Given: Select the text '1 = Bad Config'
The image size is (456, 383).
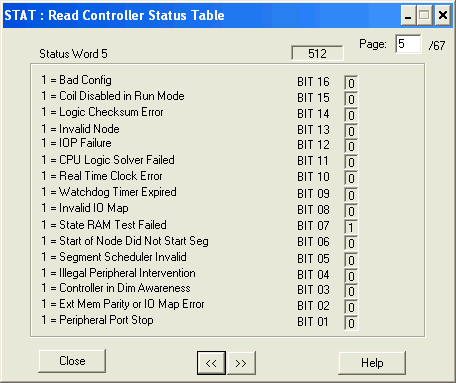Looking at the screenshot, I should 77,80.
